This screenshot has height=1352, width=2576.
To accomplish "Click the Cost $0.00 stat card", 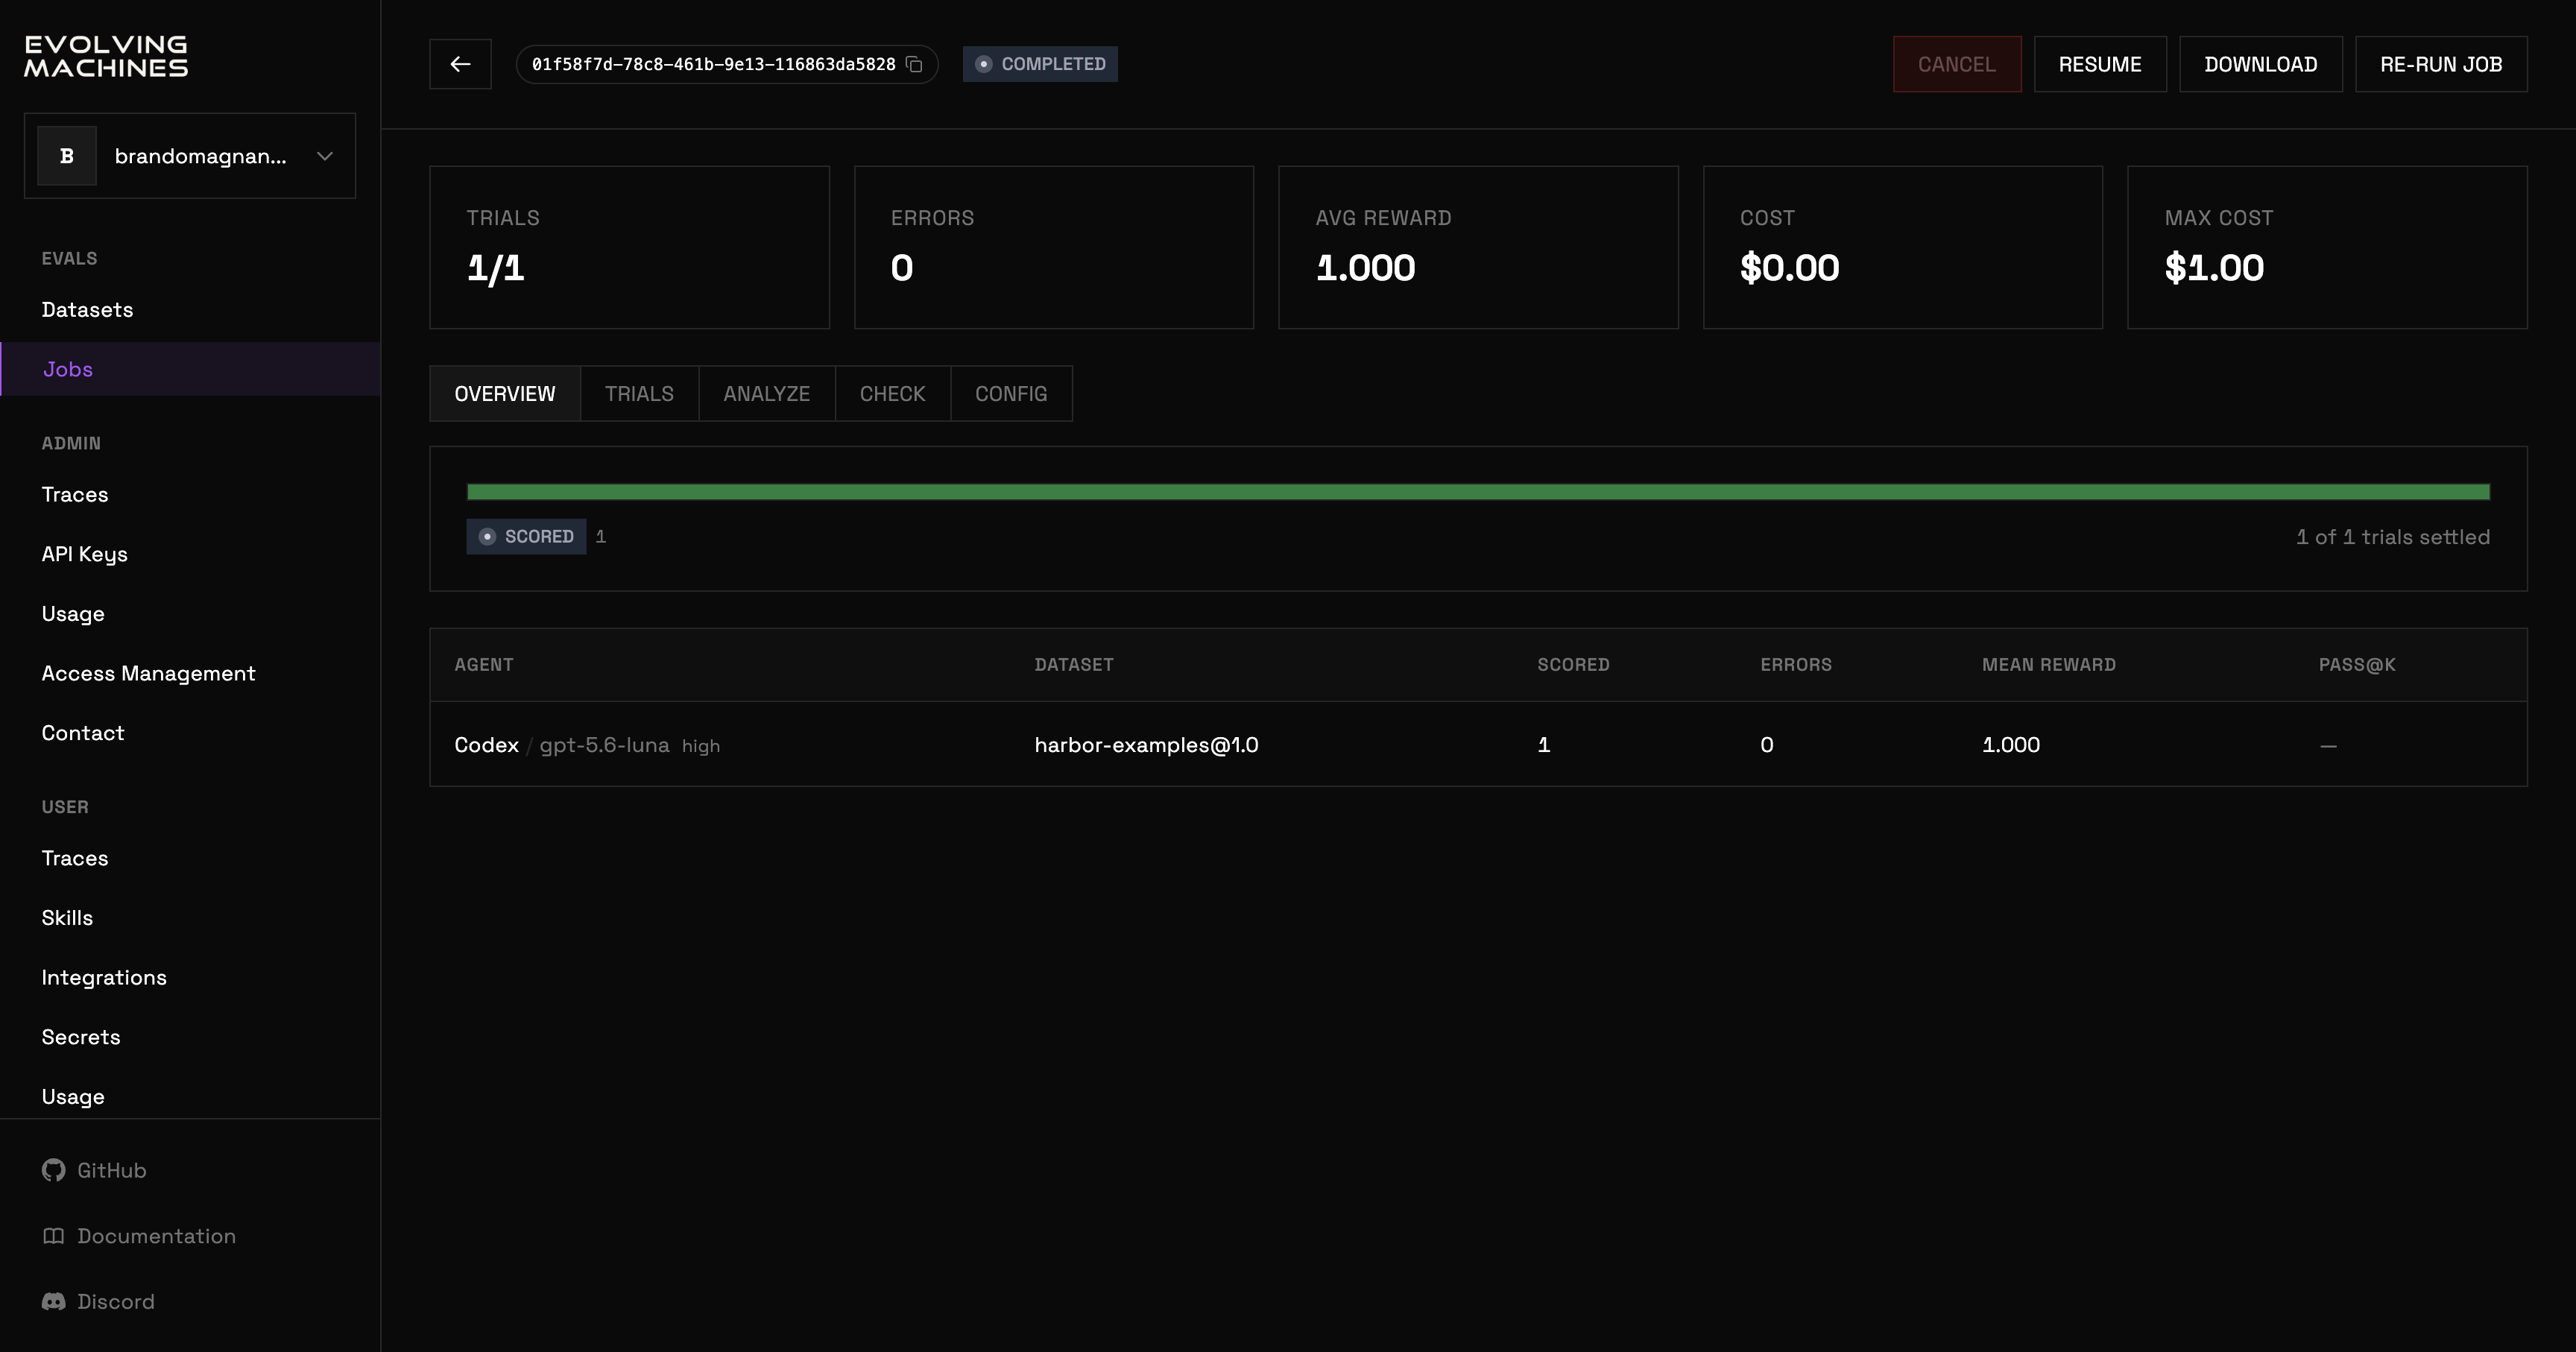I will 1903,247.
